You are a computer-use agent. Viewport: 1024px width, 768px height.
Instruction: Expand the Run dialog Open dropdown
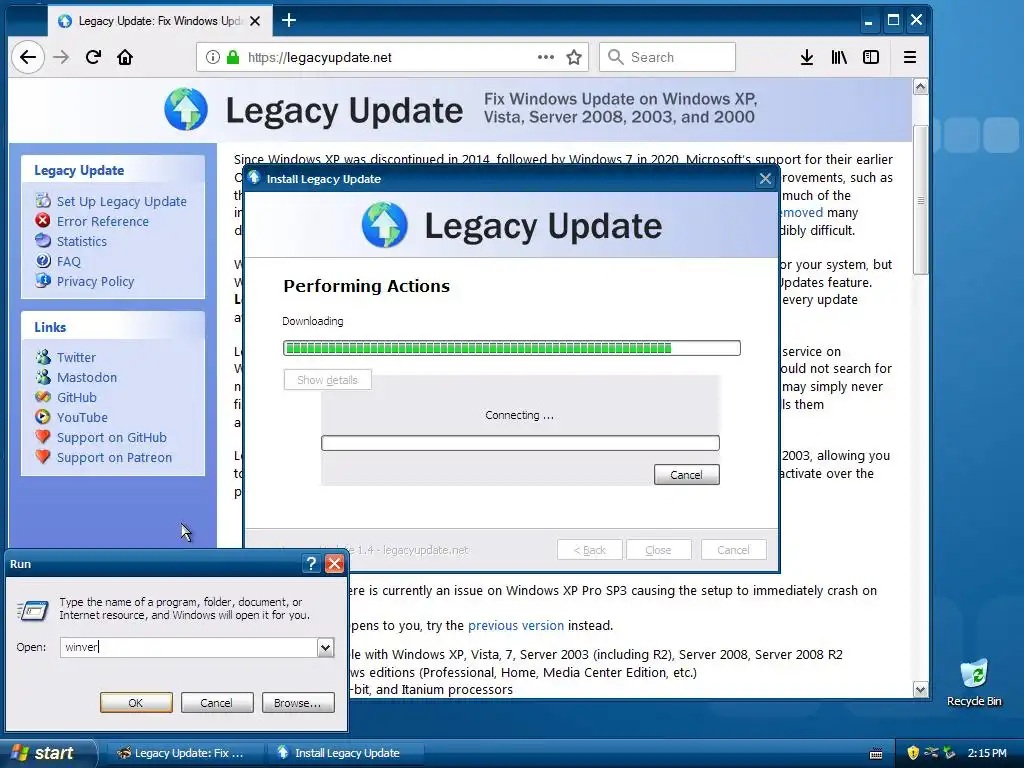coord(325,647)
